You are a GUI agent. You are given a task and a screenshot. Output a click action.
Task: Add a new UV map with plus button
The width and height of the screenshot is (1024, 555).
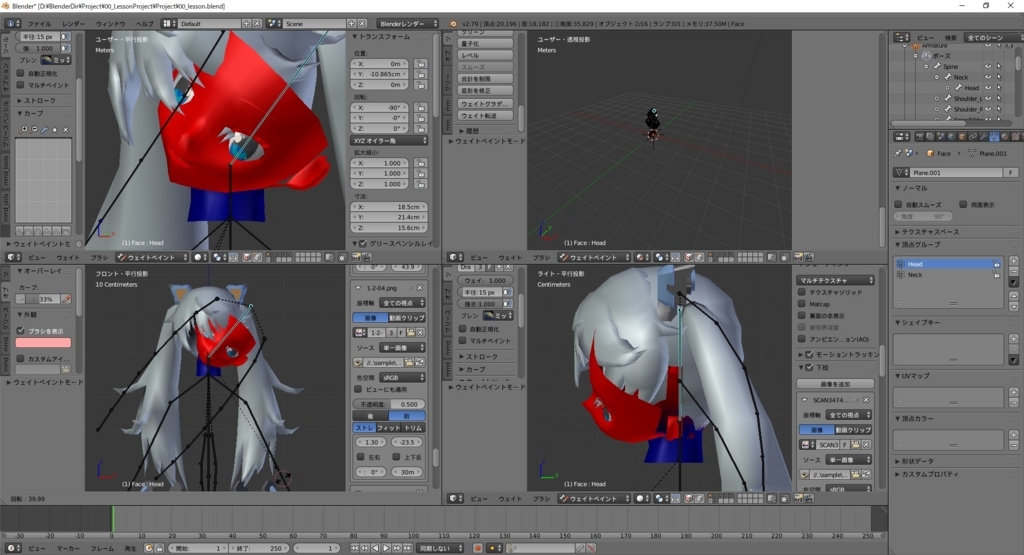coord(1014,392)
